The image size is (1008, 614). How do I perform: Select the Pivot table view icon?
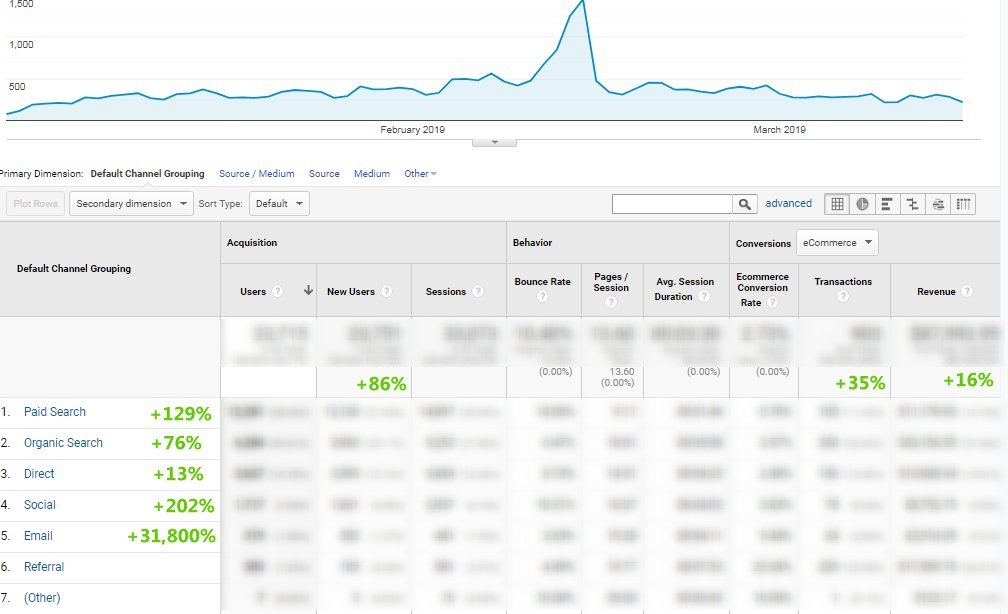962,204
